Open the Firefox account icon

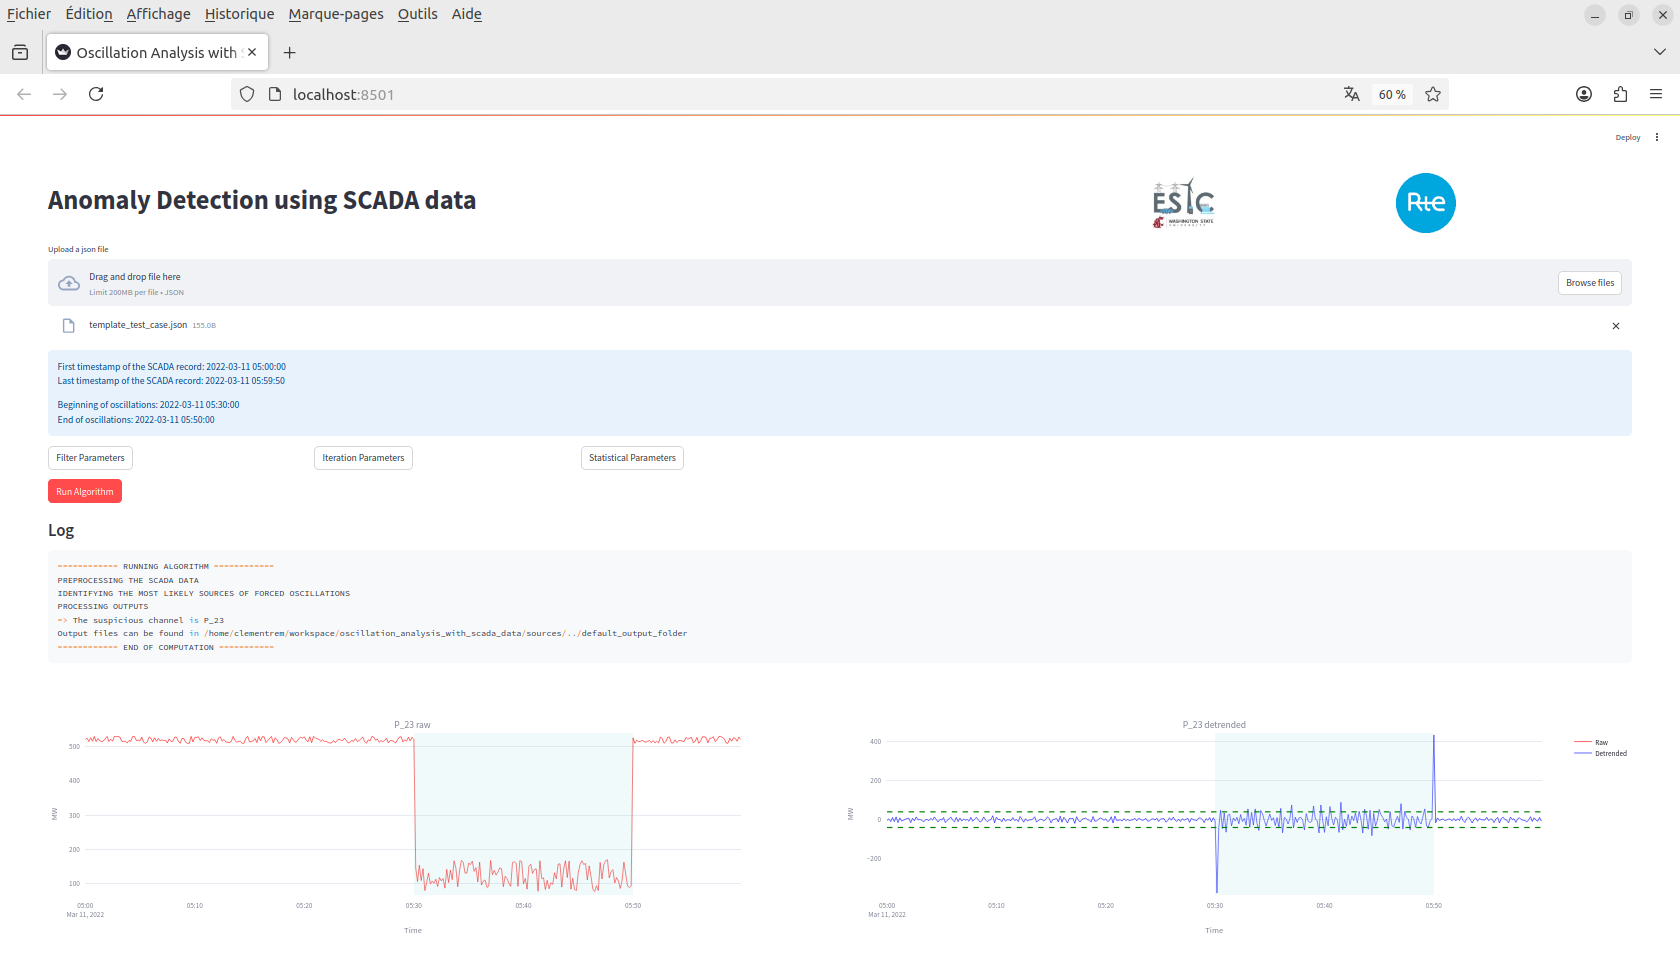point(1584,94)
